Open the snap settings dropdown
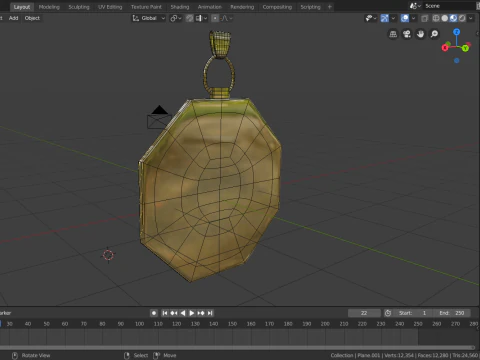The image size is (480, 360). pos(201,18)
